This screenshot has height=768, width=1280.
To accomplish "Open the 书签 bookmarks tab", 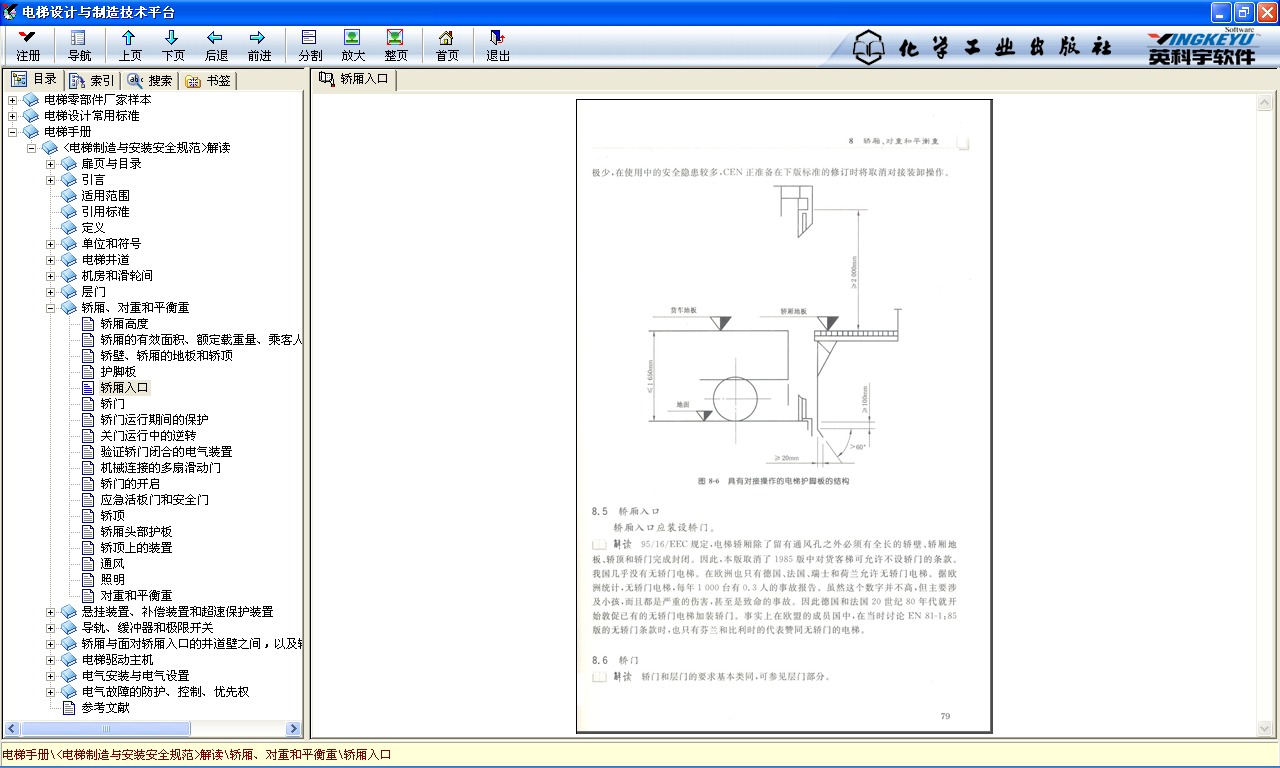I will [x=208, y=81].
